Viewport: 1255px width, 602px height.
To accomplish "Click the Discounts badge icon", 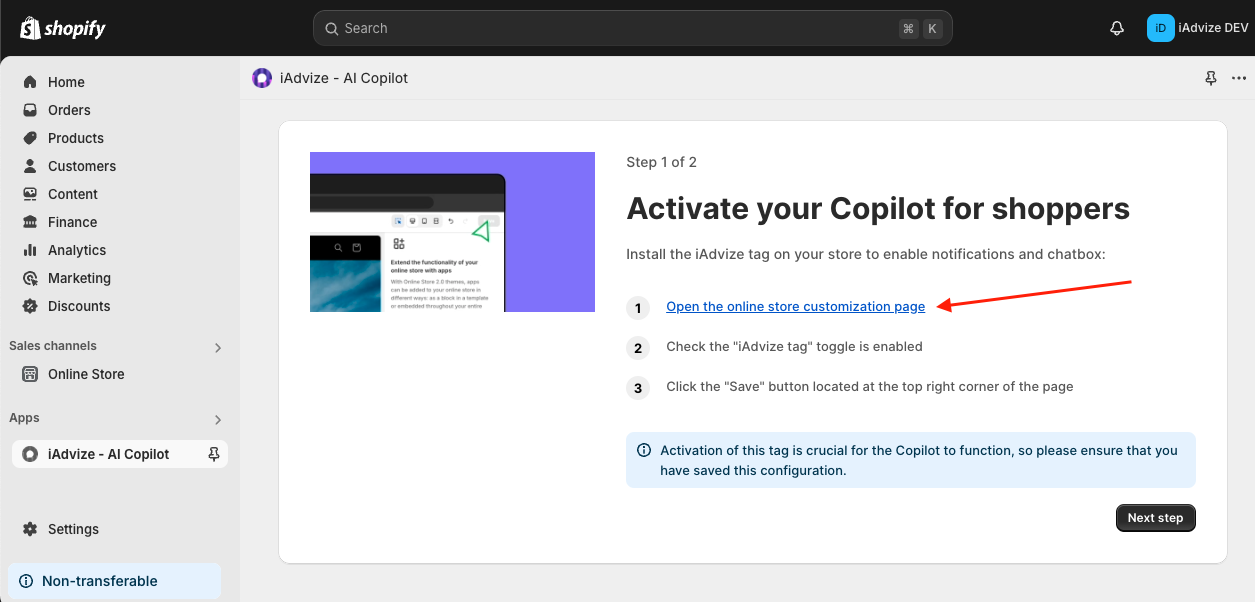I will (x=30, y=306).
